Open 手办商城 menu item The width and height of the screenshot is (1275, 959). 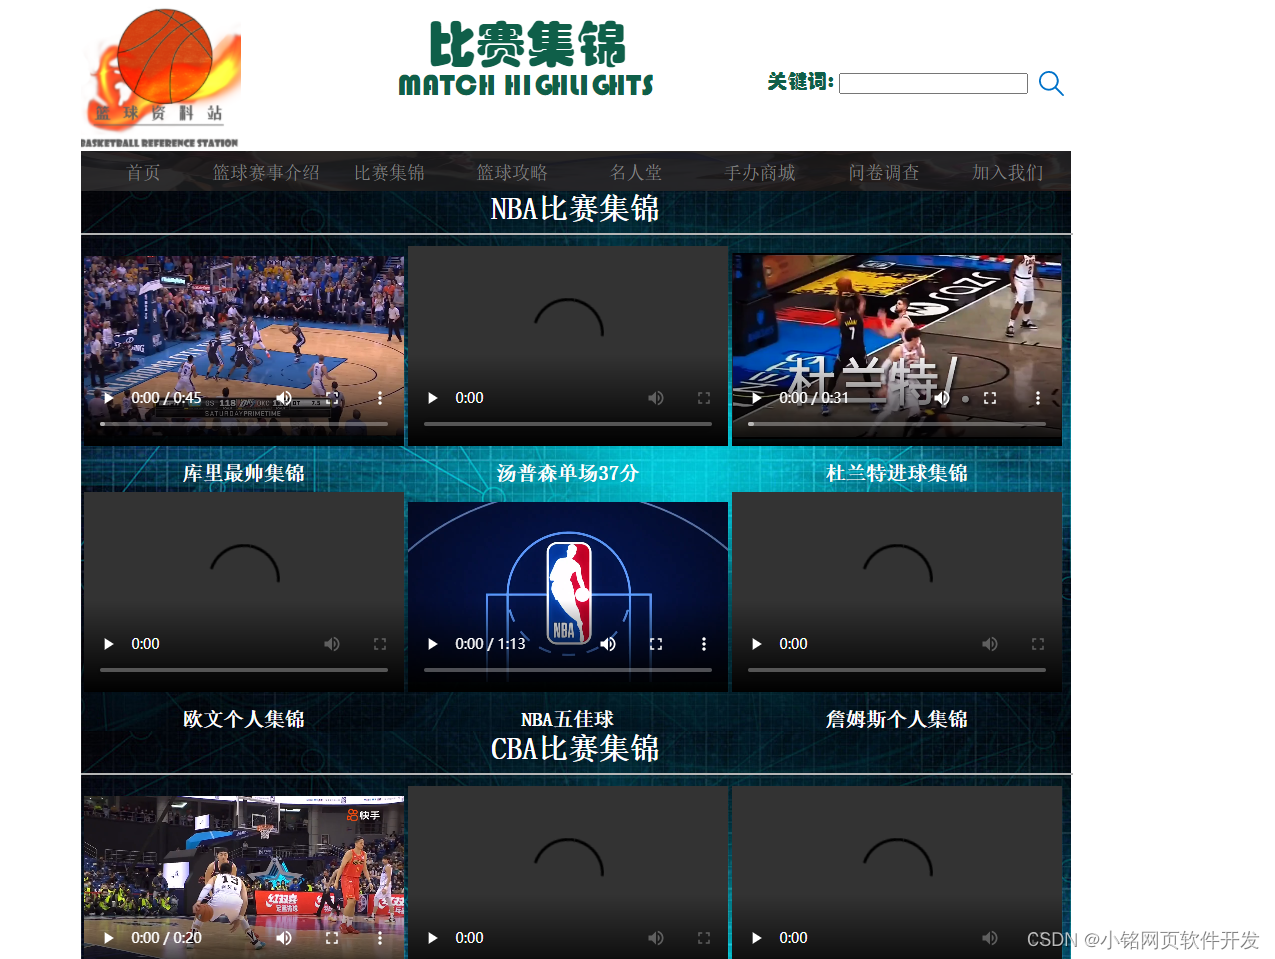761,172
